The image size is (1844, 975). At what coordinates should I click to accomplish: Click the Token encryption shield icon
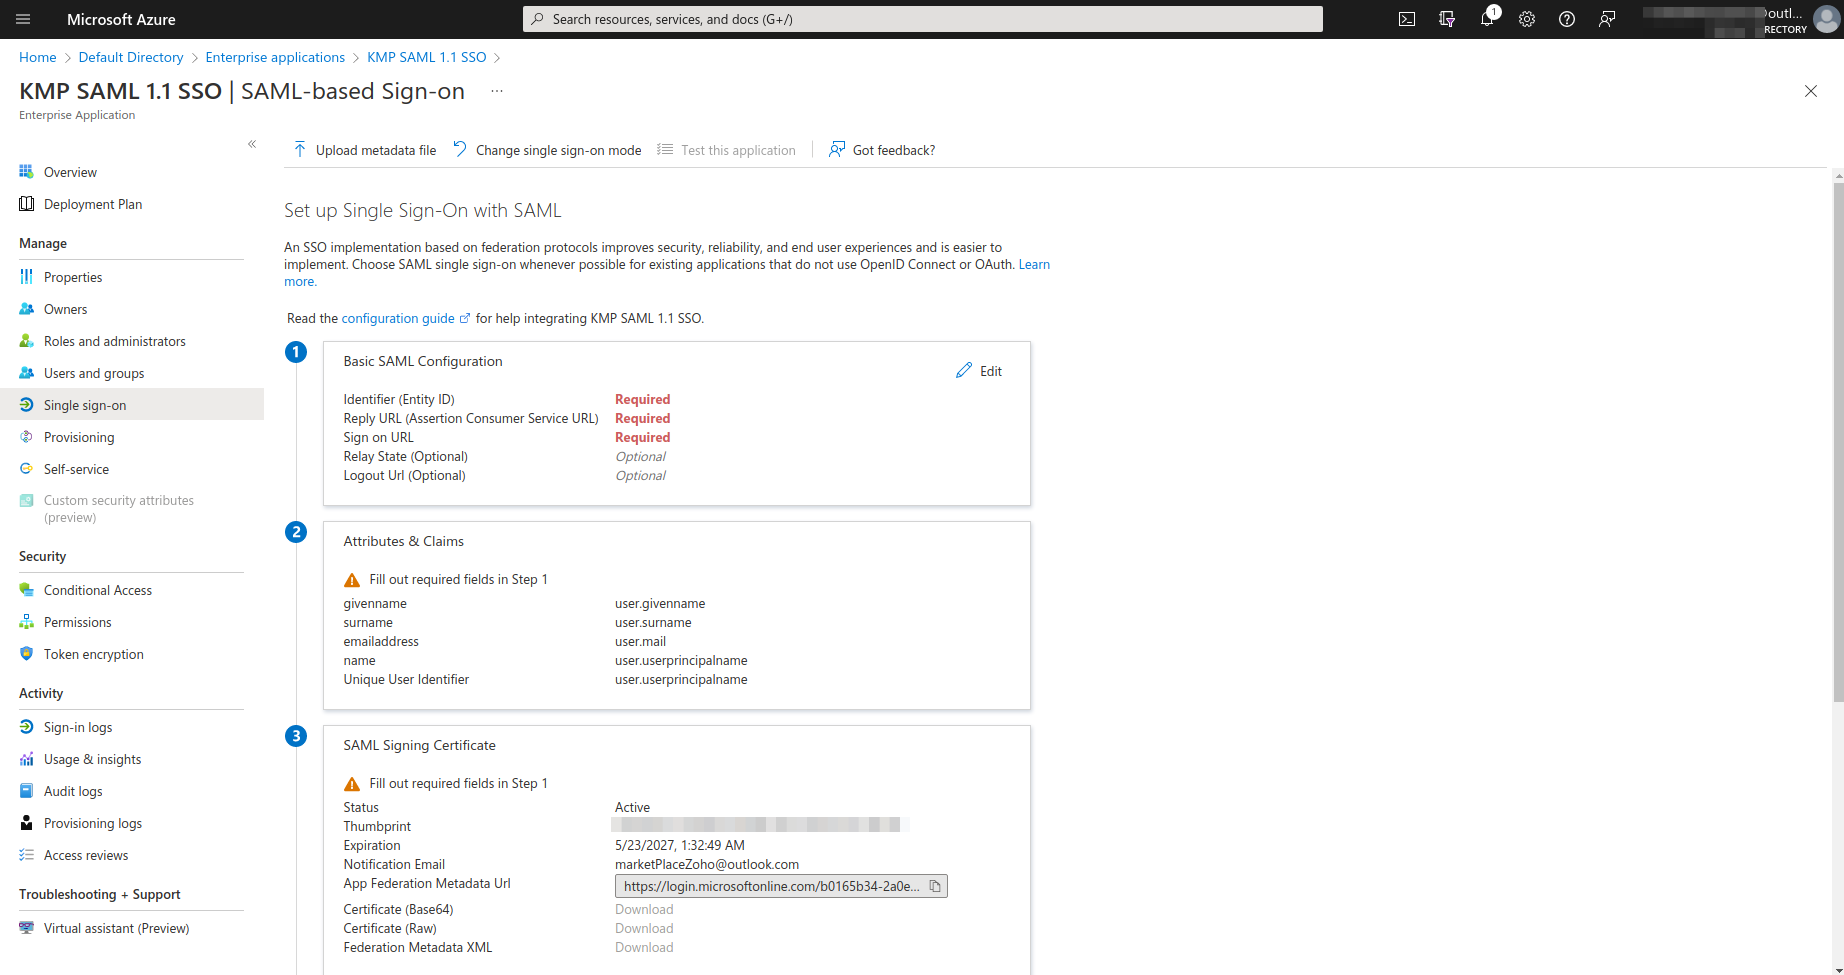tap(27, 654)
